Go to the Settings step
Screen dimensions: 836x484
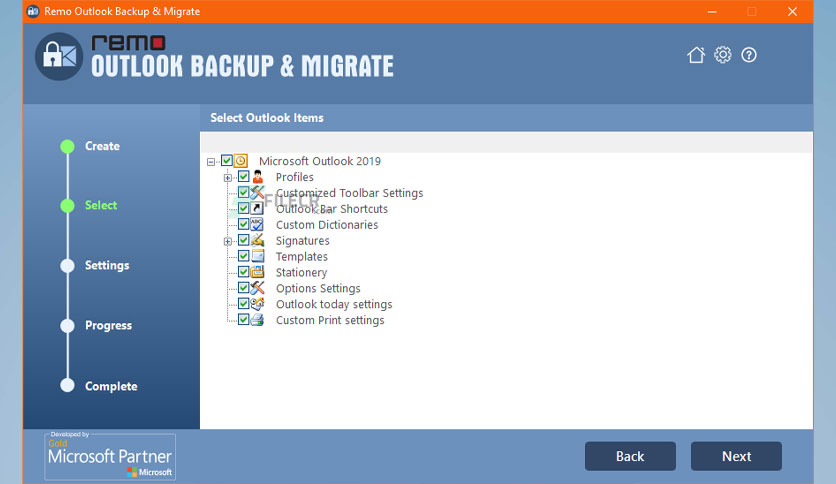[107, 265]
